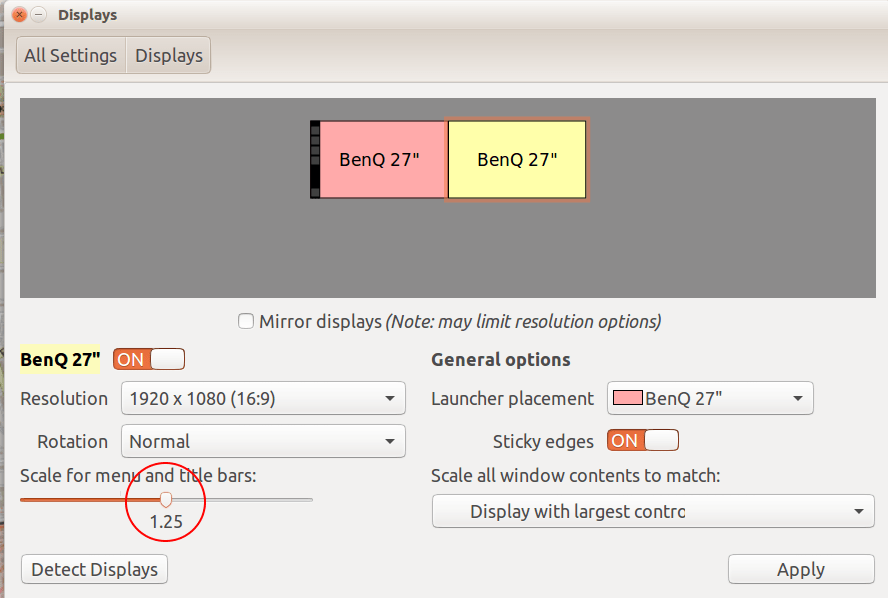This screenshot has height=598, width=888.
Task: Turn off the BenQ 27" display switch
Action: click(x=148, y=358)
